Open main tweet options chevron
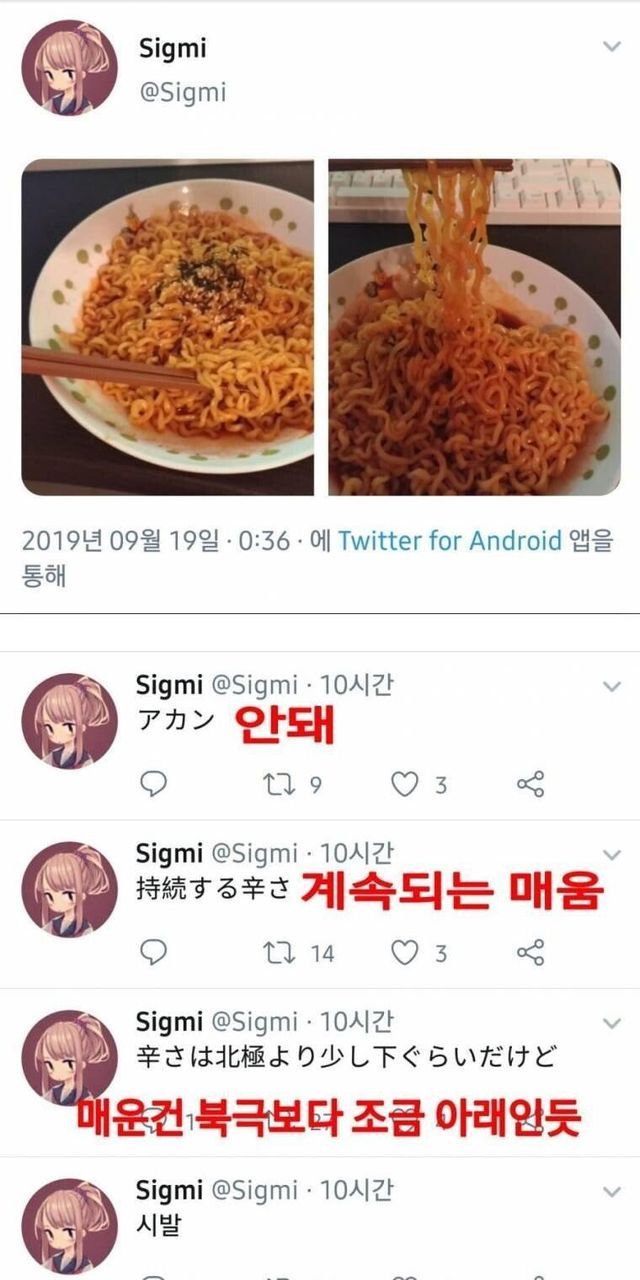 (x=611, y=46)
